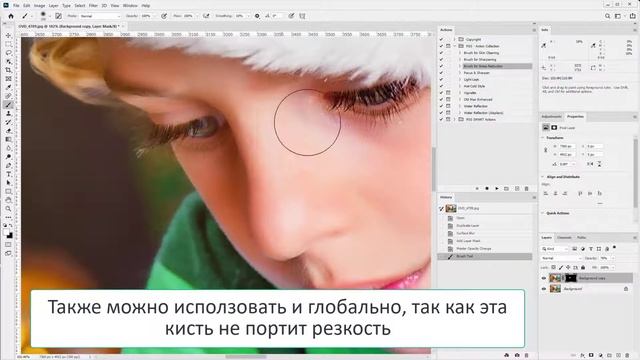Select the Lasso tool
Screen dimensions: 640x360
[x=9, y=53]
